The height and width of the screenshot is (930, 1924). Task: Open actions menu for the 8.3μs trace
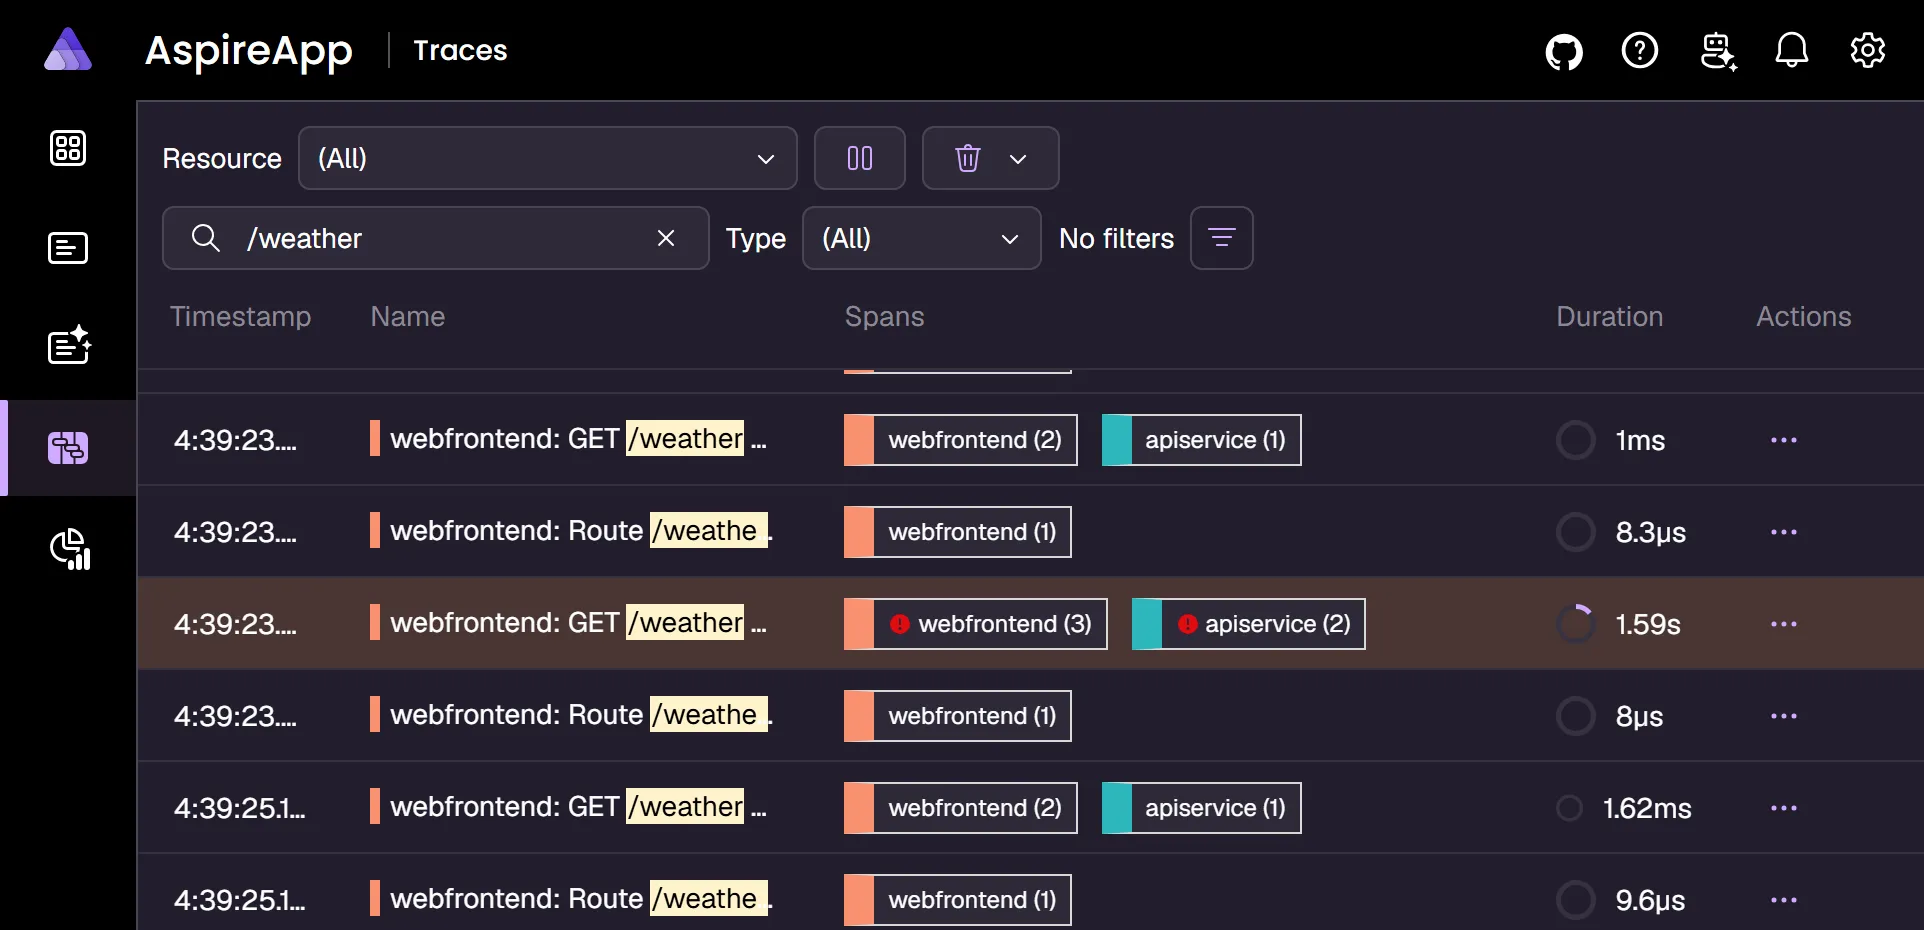[x=1784, y=532]
